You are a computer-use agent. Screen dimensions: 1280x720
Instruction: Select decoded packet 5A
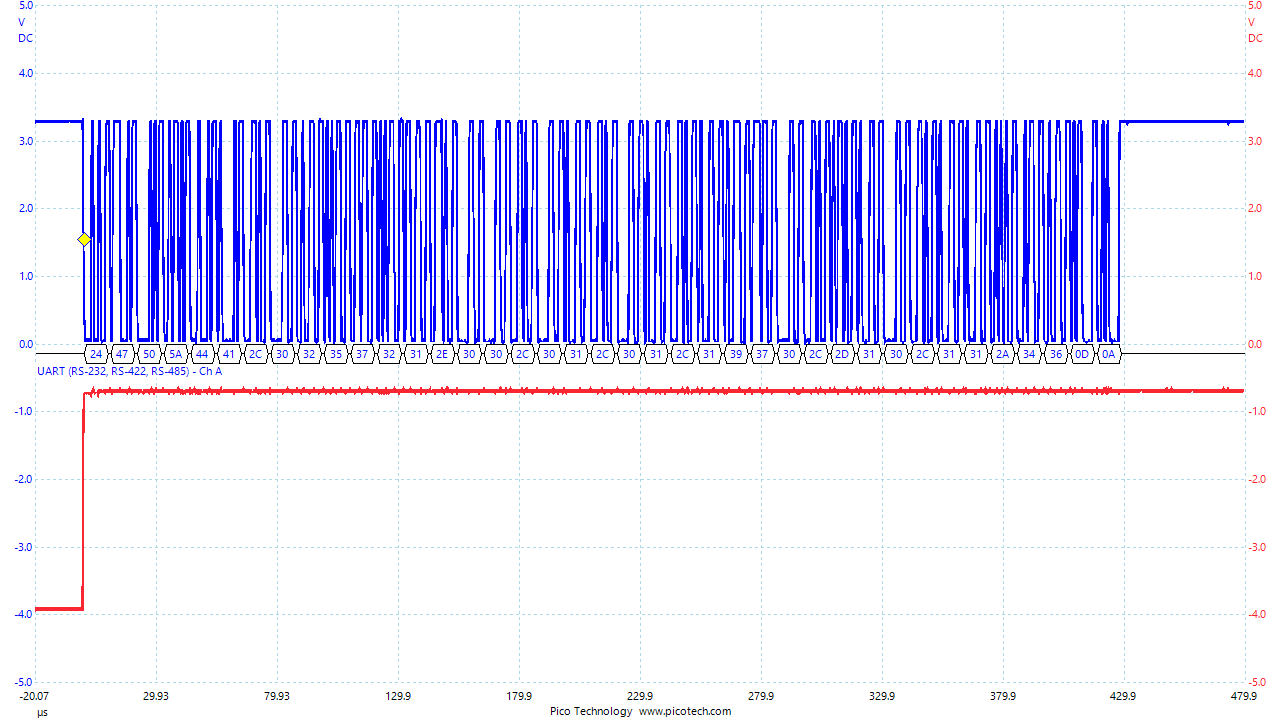click(x=175, y=354)
